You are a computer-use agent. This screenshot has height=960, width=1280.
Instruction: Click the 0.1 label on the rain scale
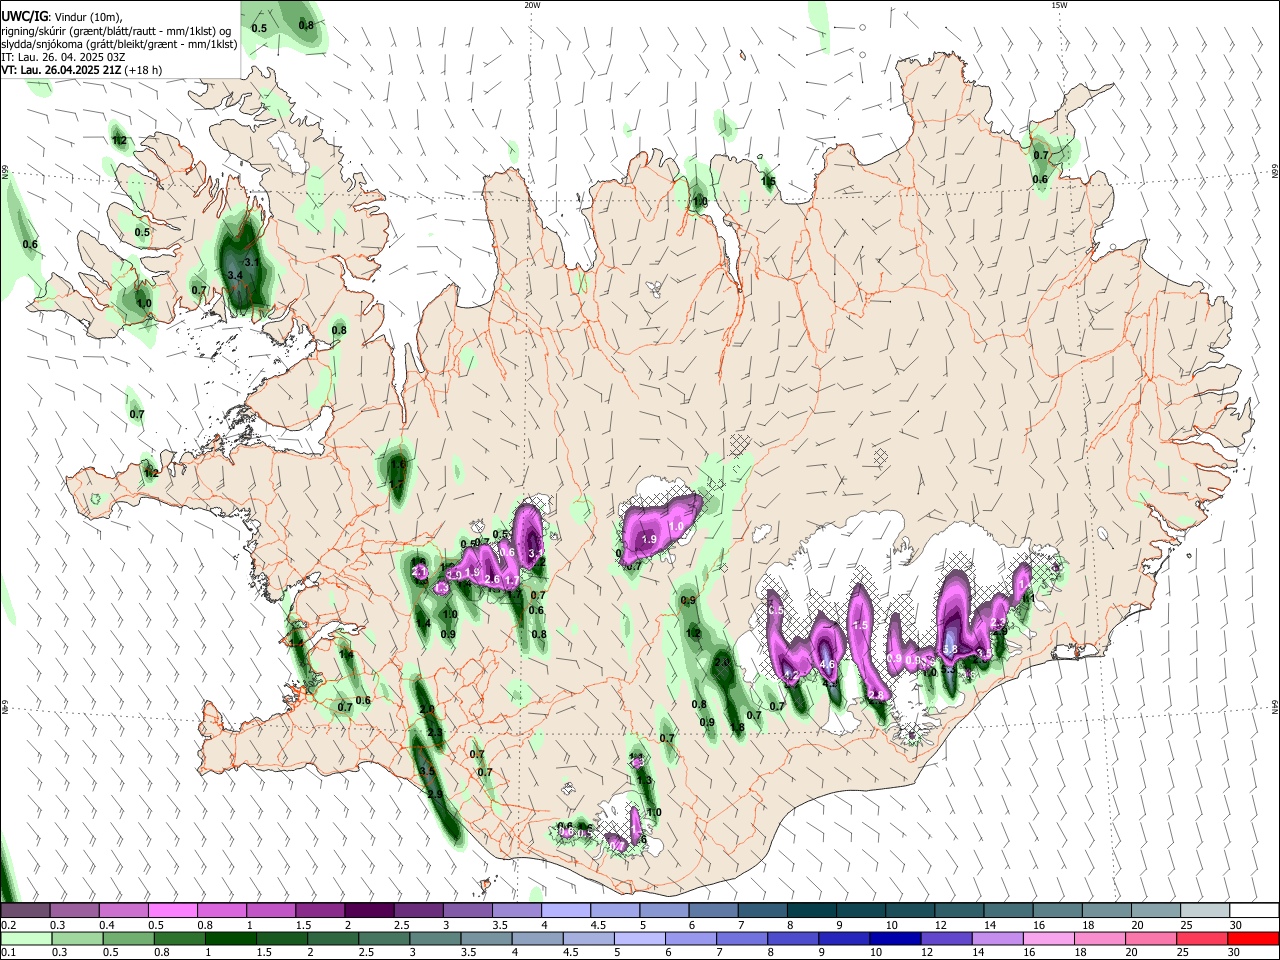pyautogui.click(x=8, y=953)
